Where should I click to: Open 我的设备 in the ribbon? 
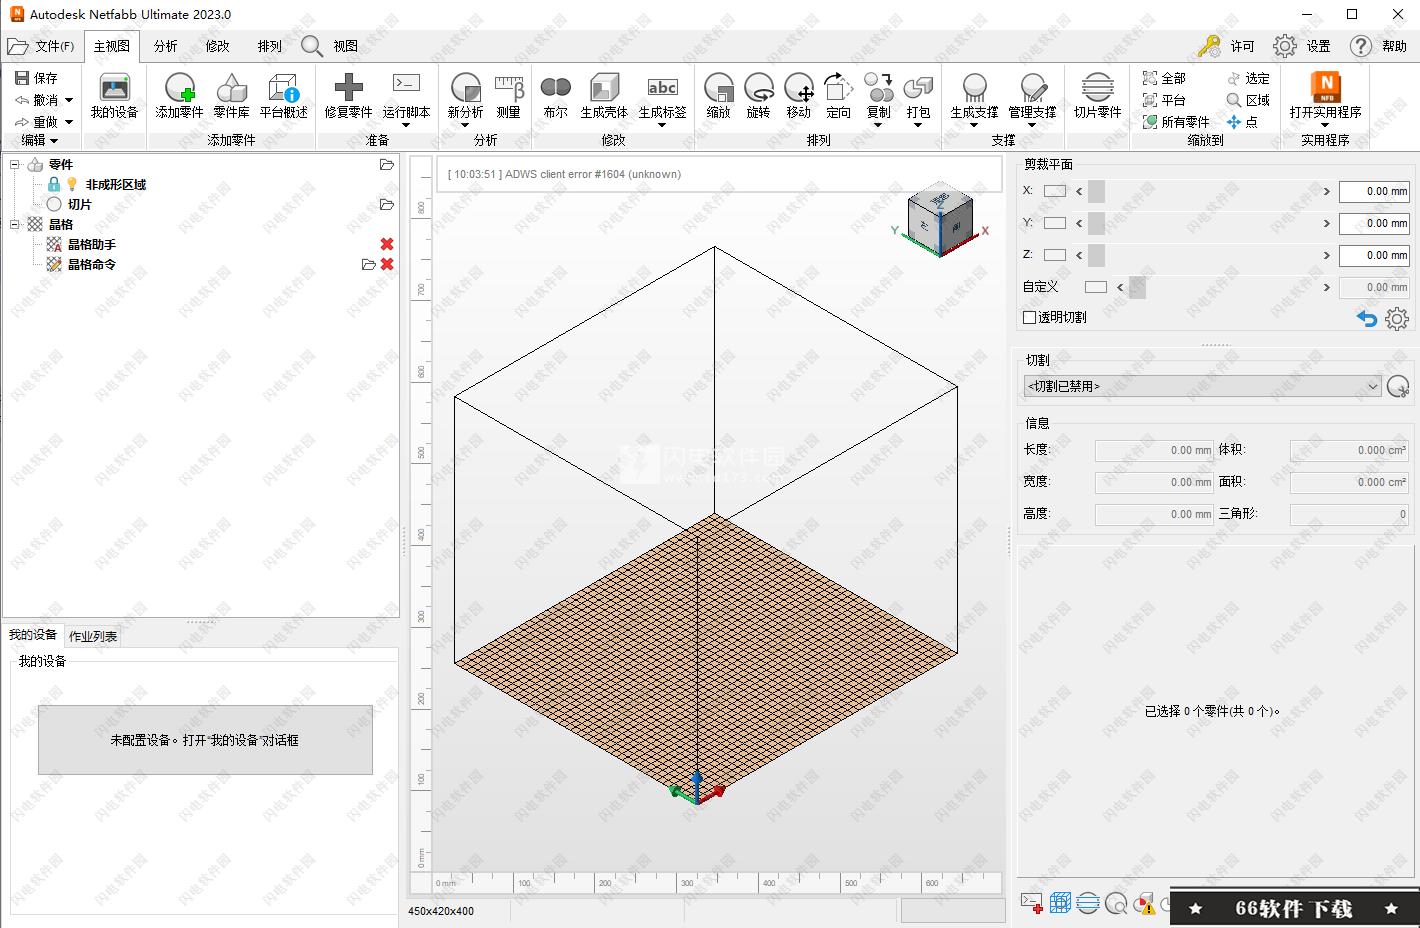coord(114,96)
